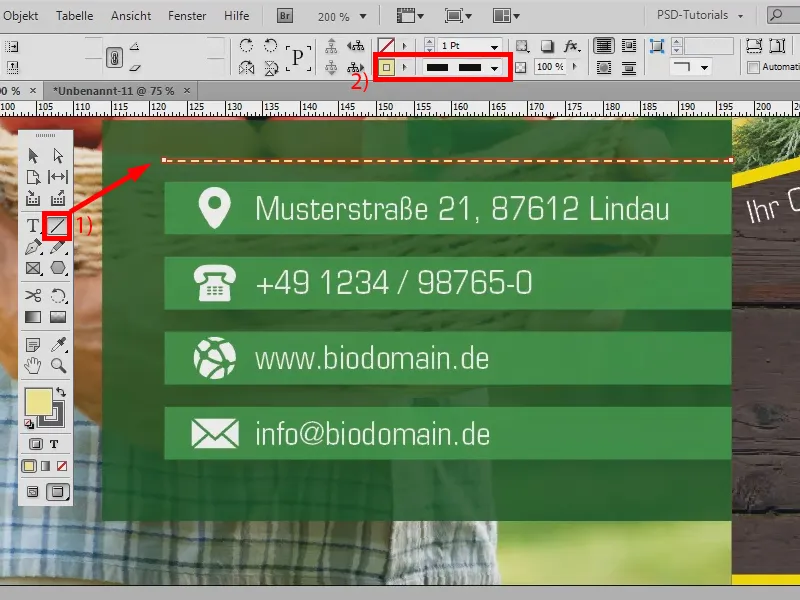Viewport: 800px width, 600px height.
Task: Click the Fit Content to Frame icon
Action: pyautogui.click(x=754, y=46)
